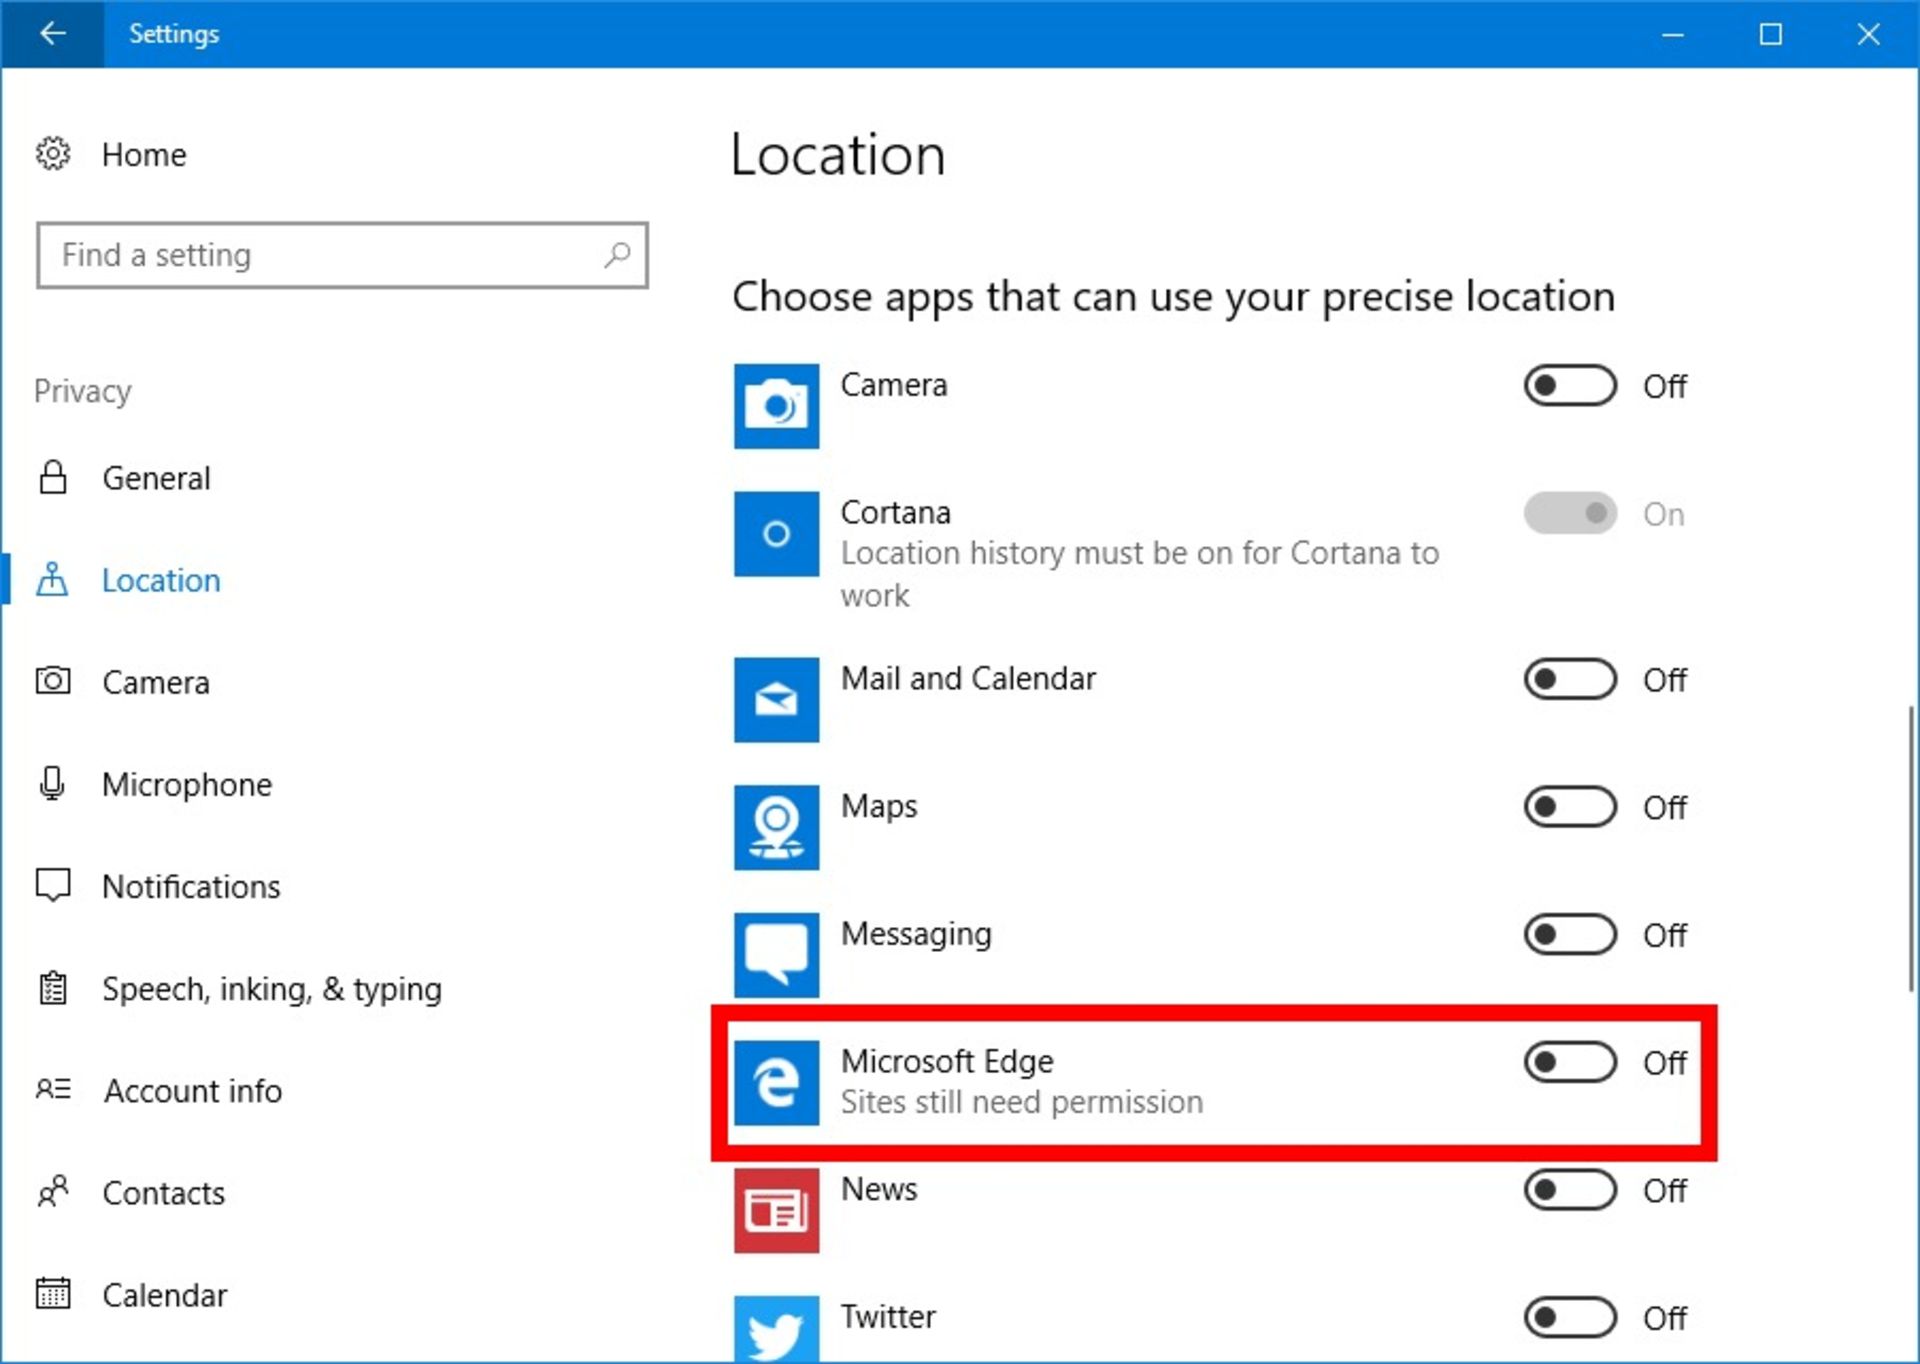Select Microphone in the sidebar
This screenshot has width=1920, height=1364.
click(x=186, y=785)
